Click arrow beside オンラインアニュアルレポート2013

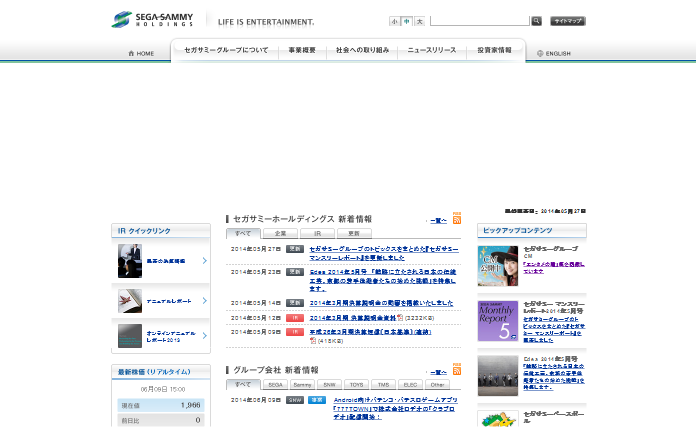click(205, 336)
